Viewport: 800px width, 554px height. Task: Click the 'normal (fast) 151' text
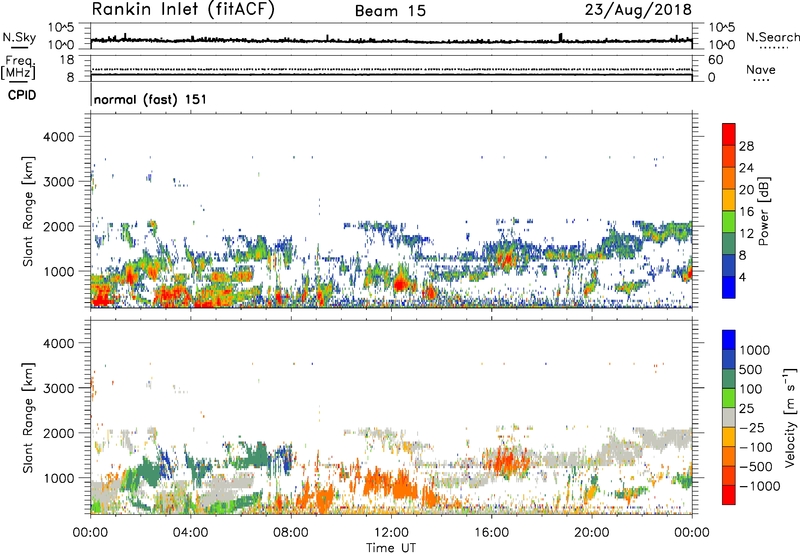click(151, 99)
